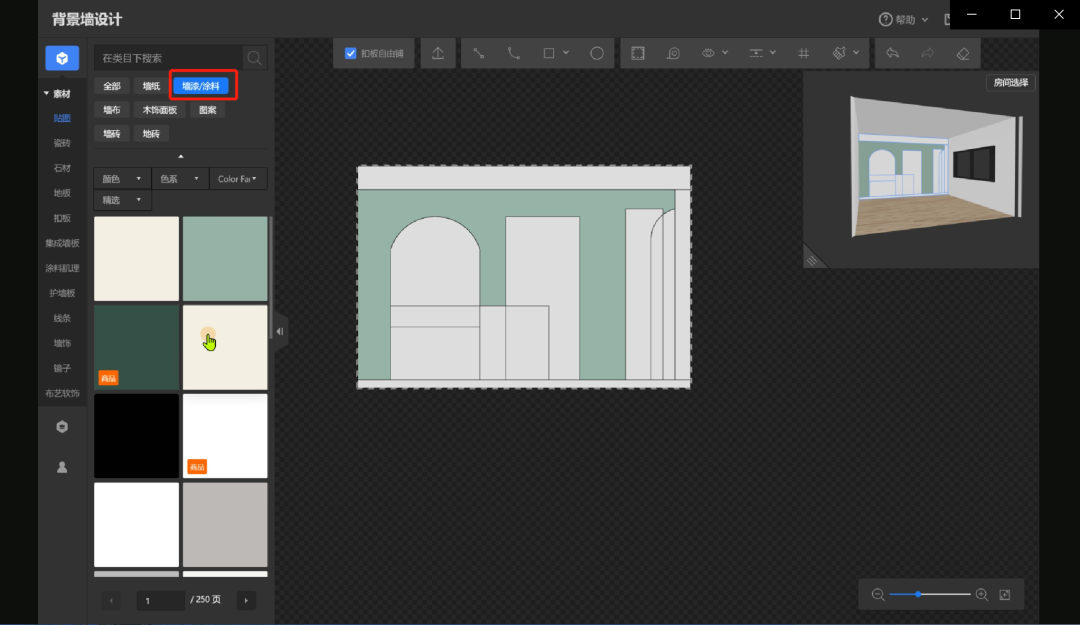The height and width of the screenshot is (625, 1080).
Task: Select the 木饰面板 category tag
Action: coord(160,110)
